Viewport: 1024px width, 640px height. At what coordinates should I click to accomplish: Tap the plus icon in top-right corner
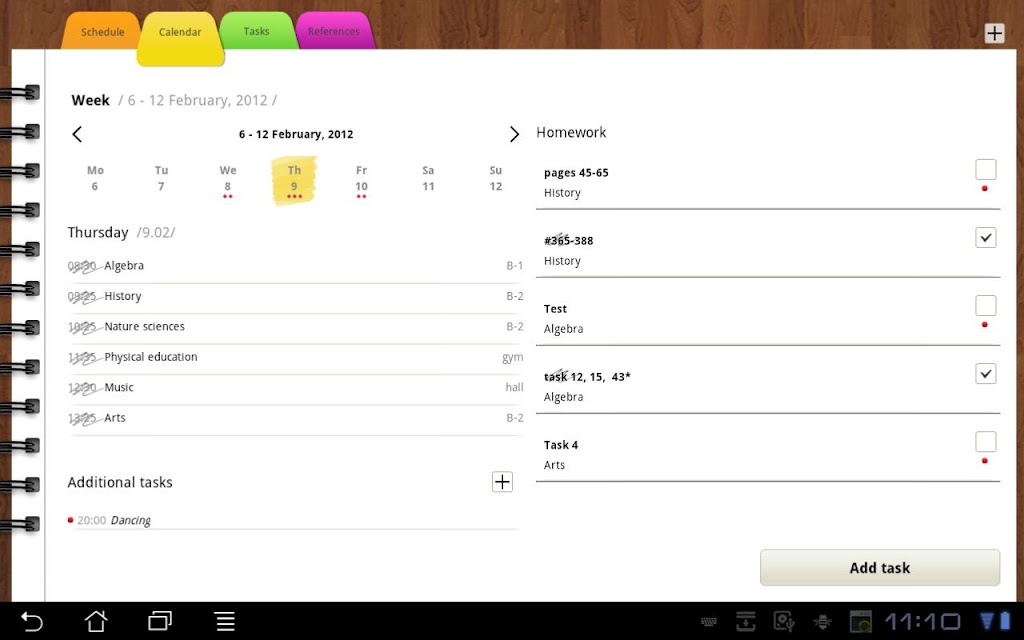[x=994, y=33]
